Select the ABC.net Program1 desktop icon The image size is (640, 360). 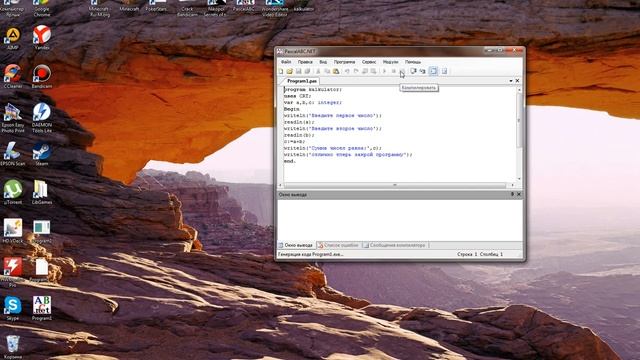coord(42,308)
